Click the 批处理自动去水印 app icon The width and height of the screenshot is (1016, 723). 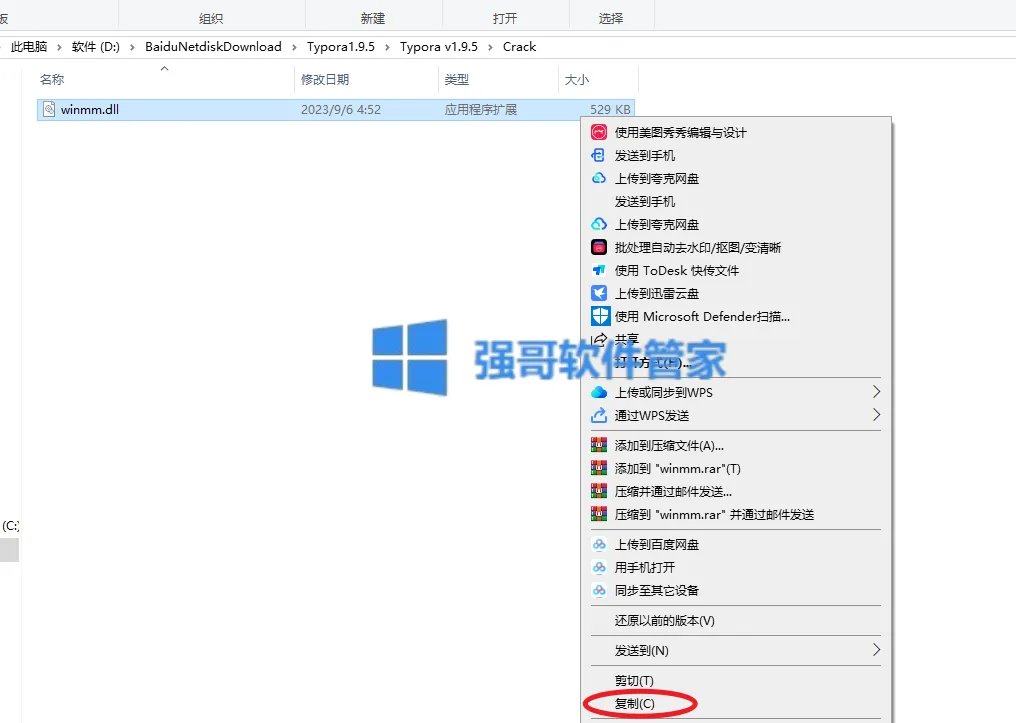pyautogui.click(x=599, y=247)
